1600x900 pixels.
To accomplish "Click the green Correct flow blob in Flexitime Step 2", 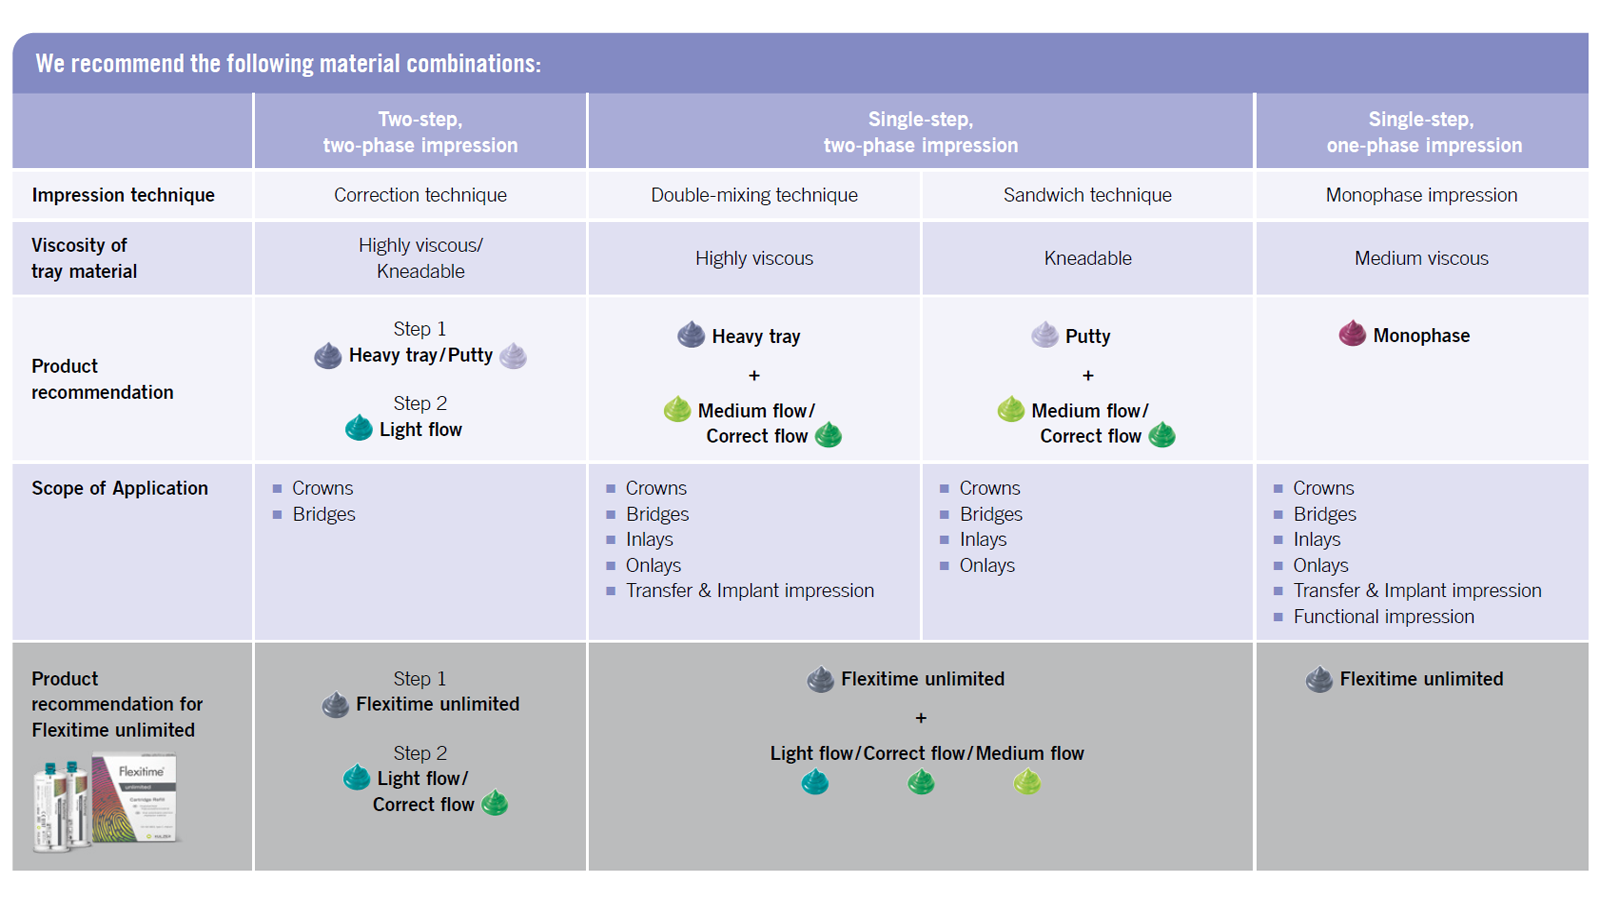I will 495,804.
